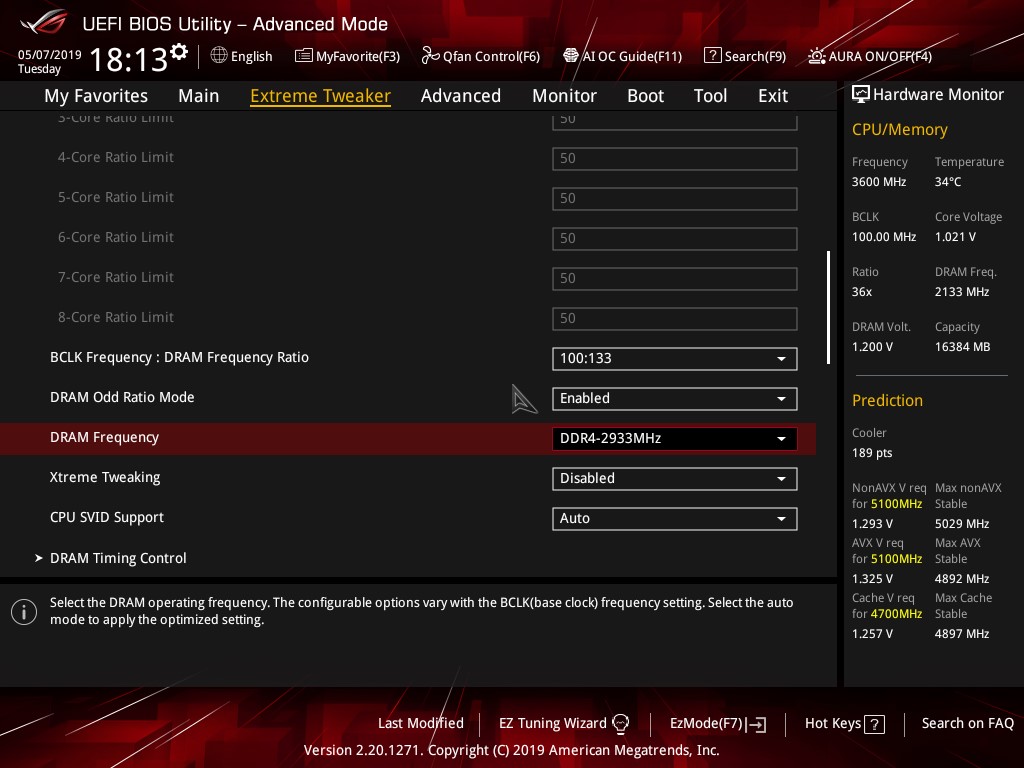1024x768 pixels.
Task: Click the 5-Core Ratio Limit field
Action: 675,199
